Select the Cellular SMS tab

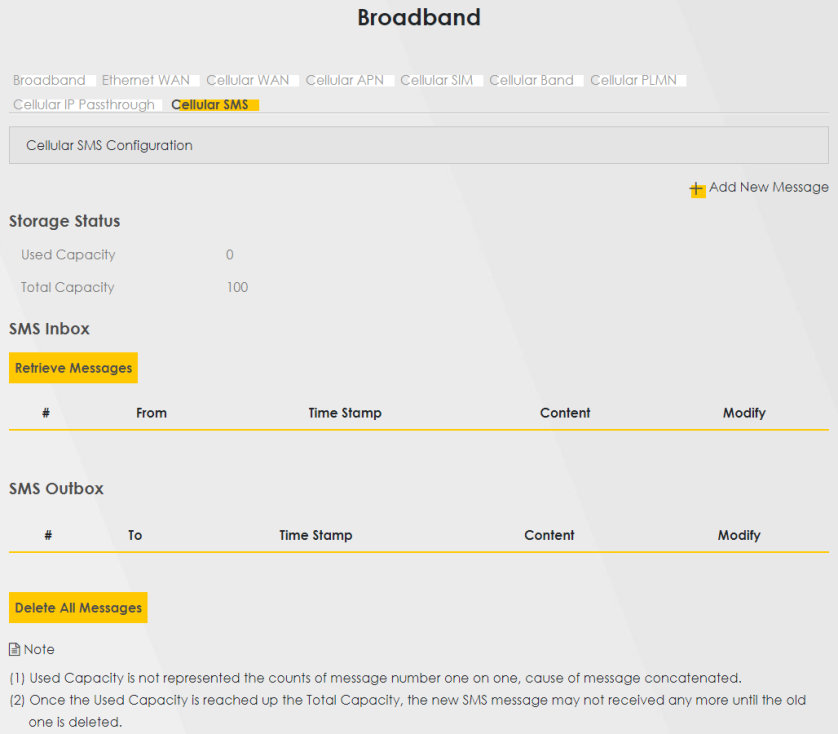point(210,105)
